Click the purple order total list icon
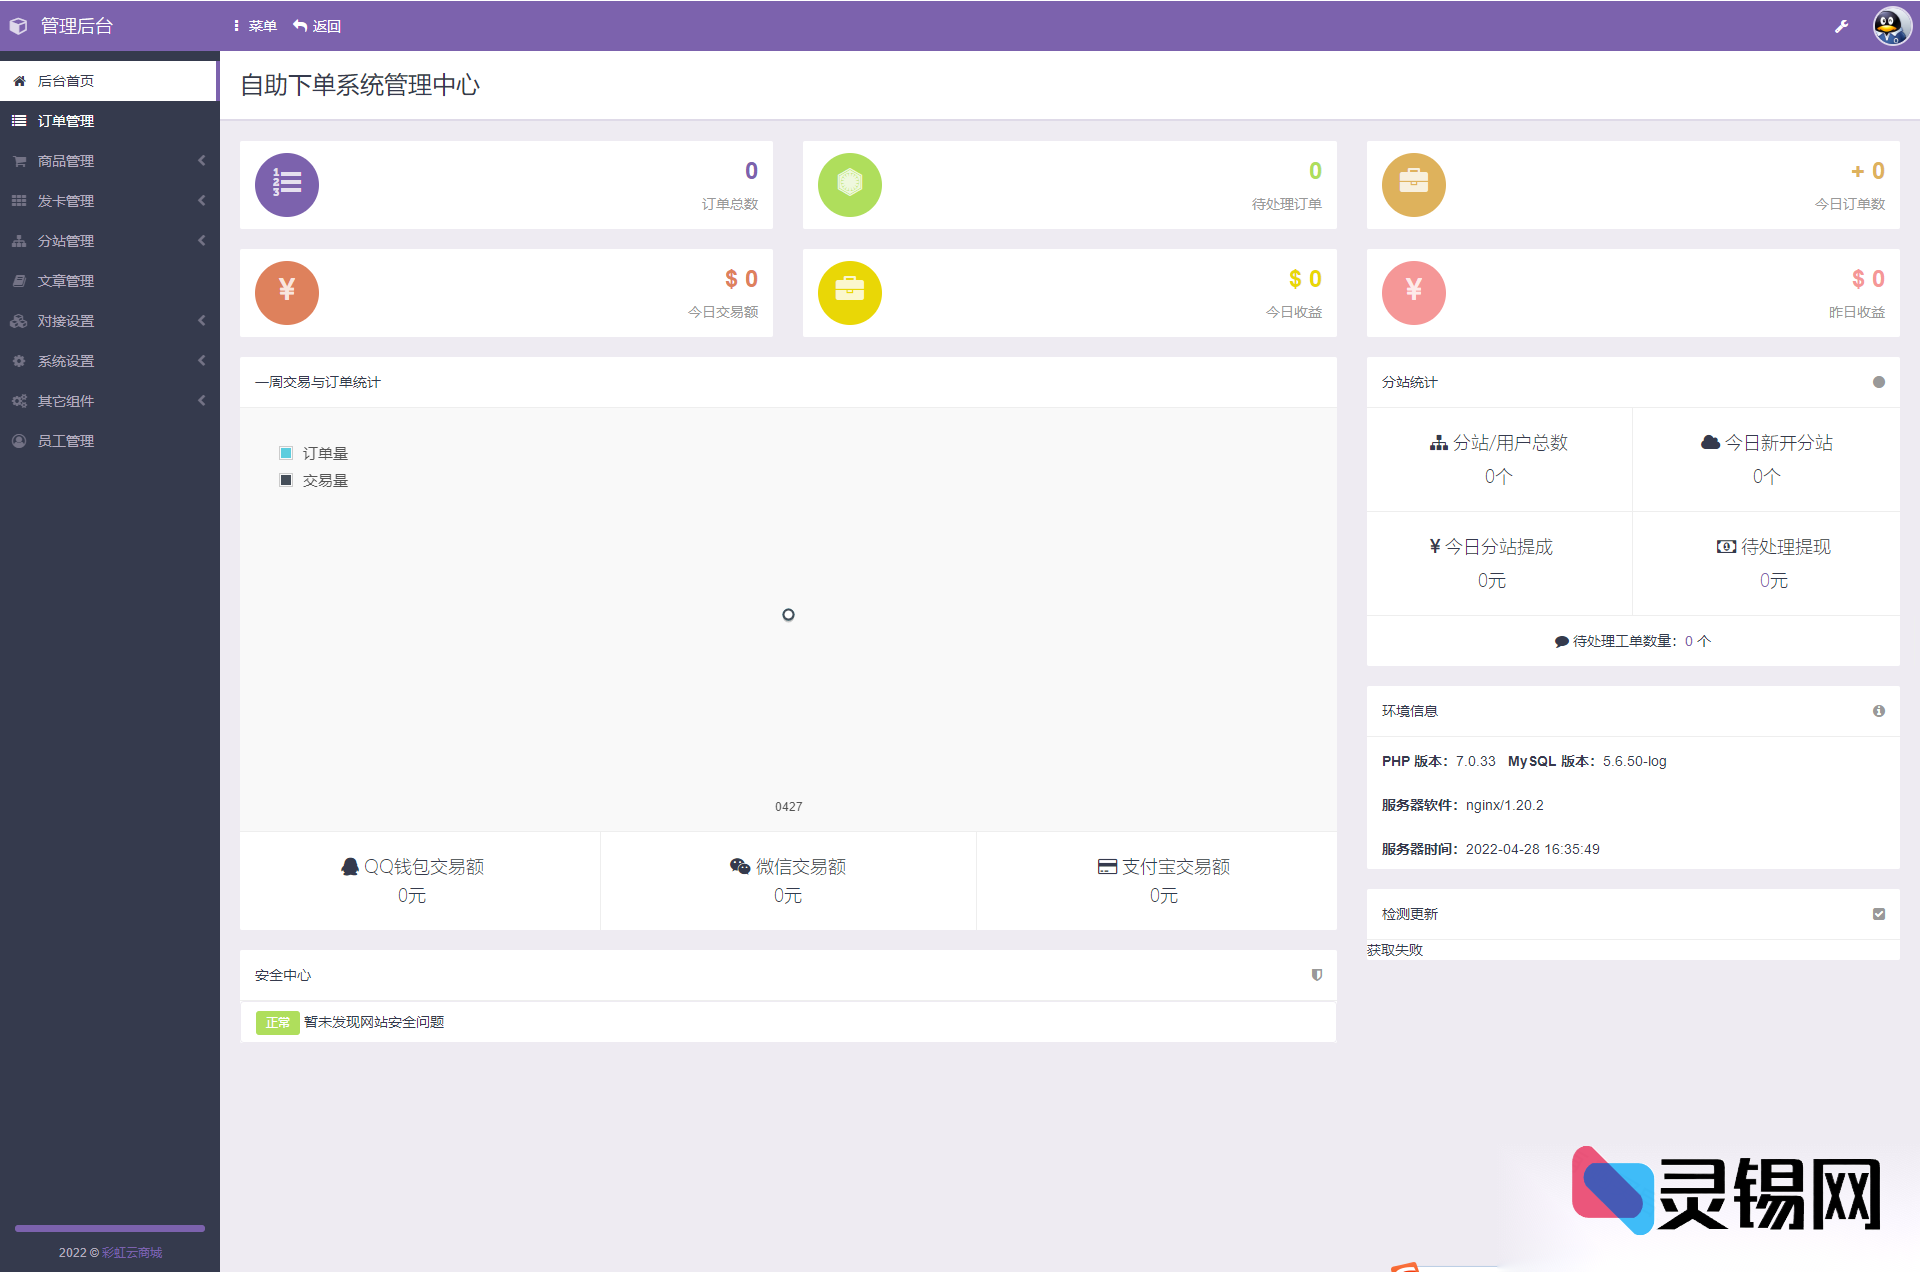Screen dimensions: 1920x1272 [287, 185]
